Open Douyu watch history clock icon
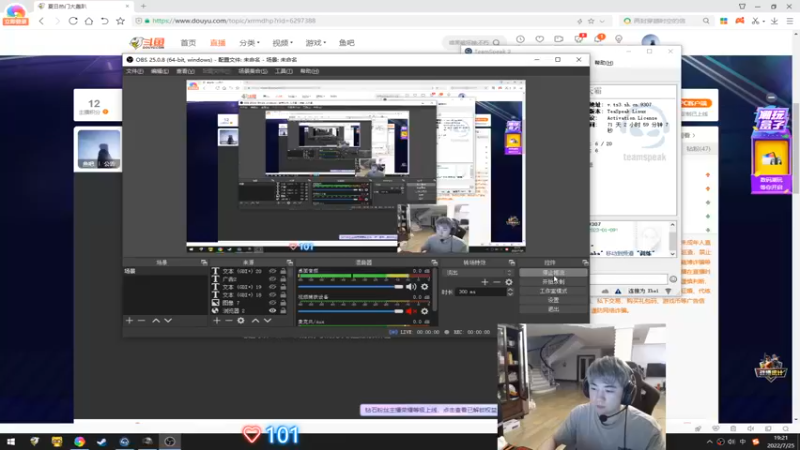This screenshot has height=450, width=800. coord(520,39)
